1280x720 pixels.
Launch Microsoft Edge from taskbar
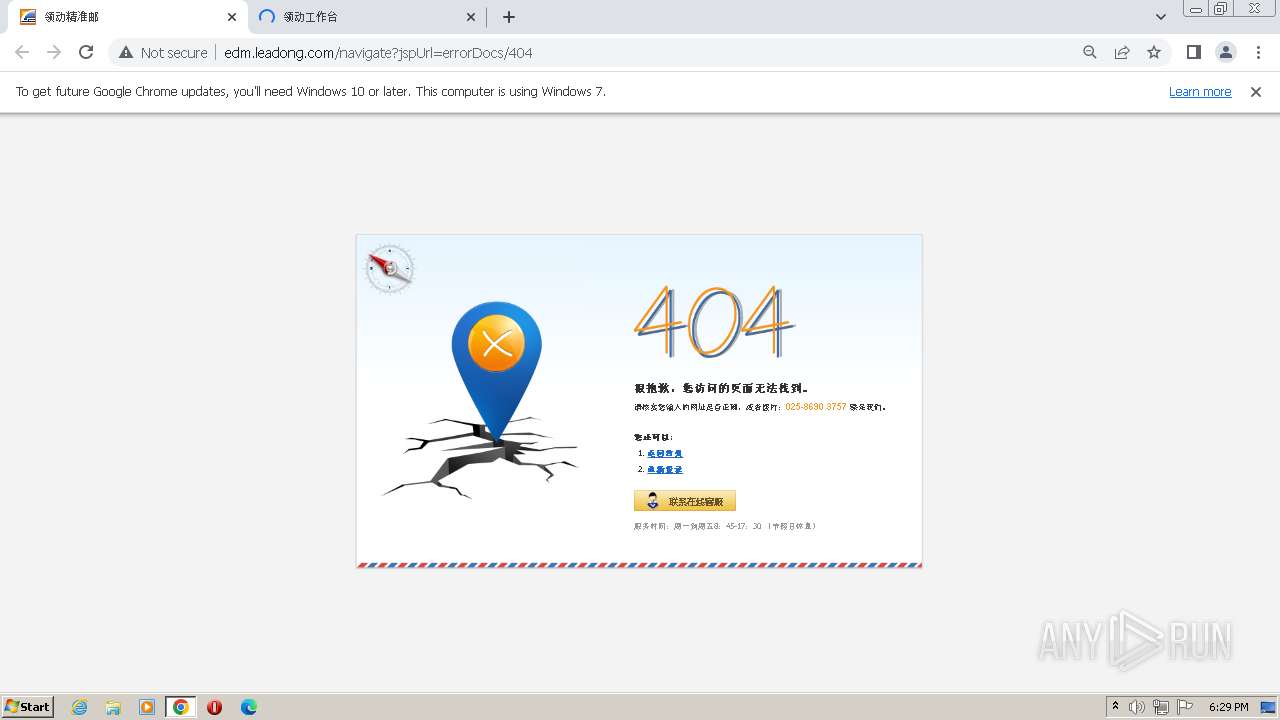coord(248,707)
